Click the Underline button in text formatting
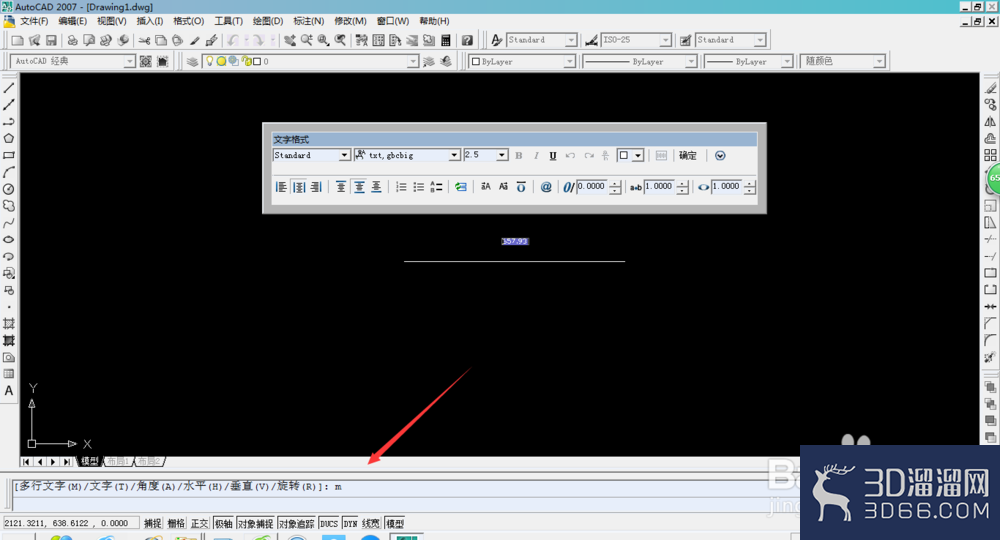1000x540 pixels. tap(553, 156)
